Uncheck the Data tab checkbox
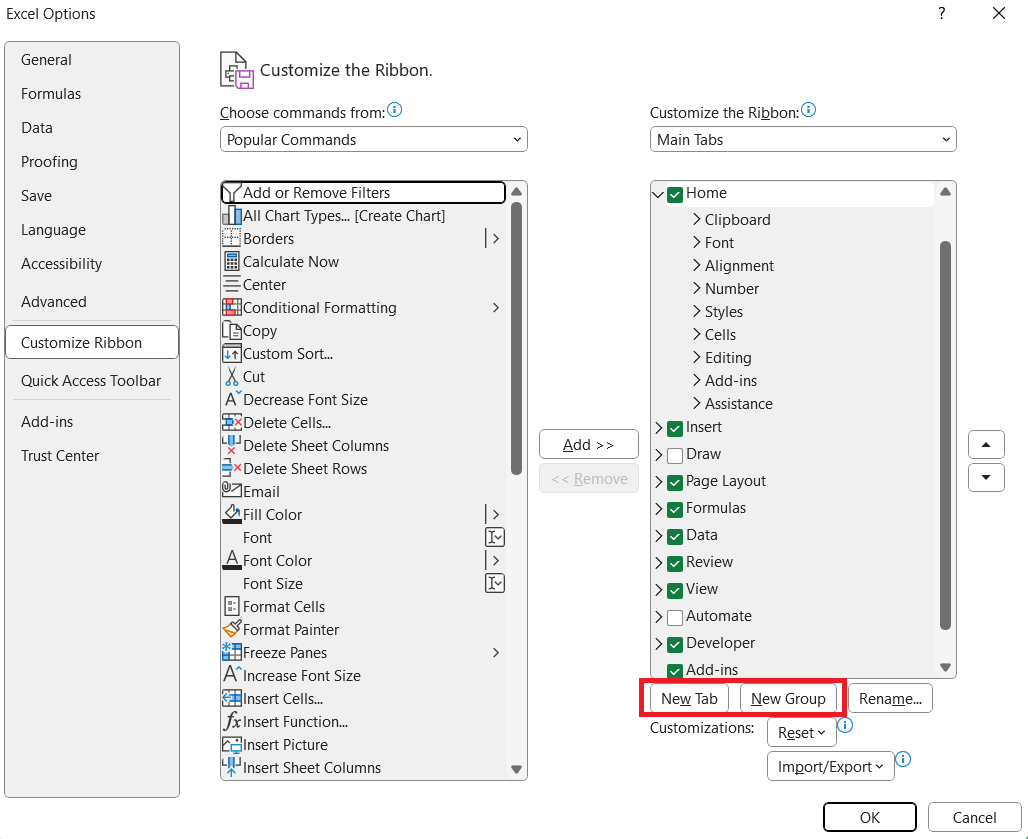Viewport: 1028px width, 839px height. pos(675,536)
